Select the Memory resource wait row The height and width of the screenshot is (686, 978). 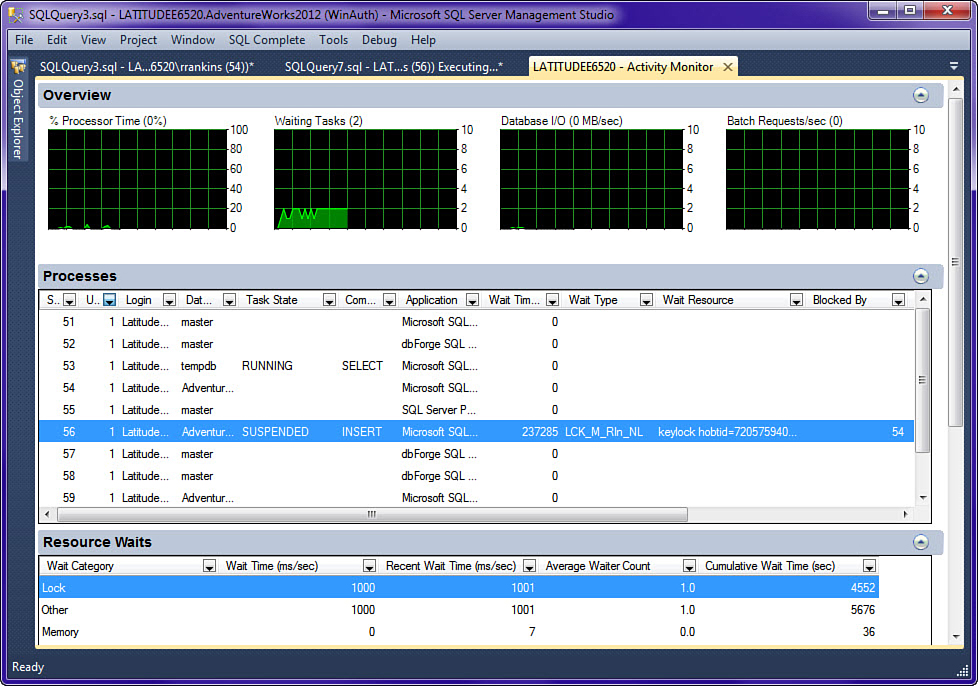400,632
